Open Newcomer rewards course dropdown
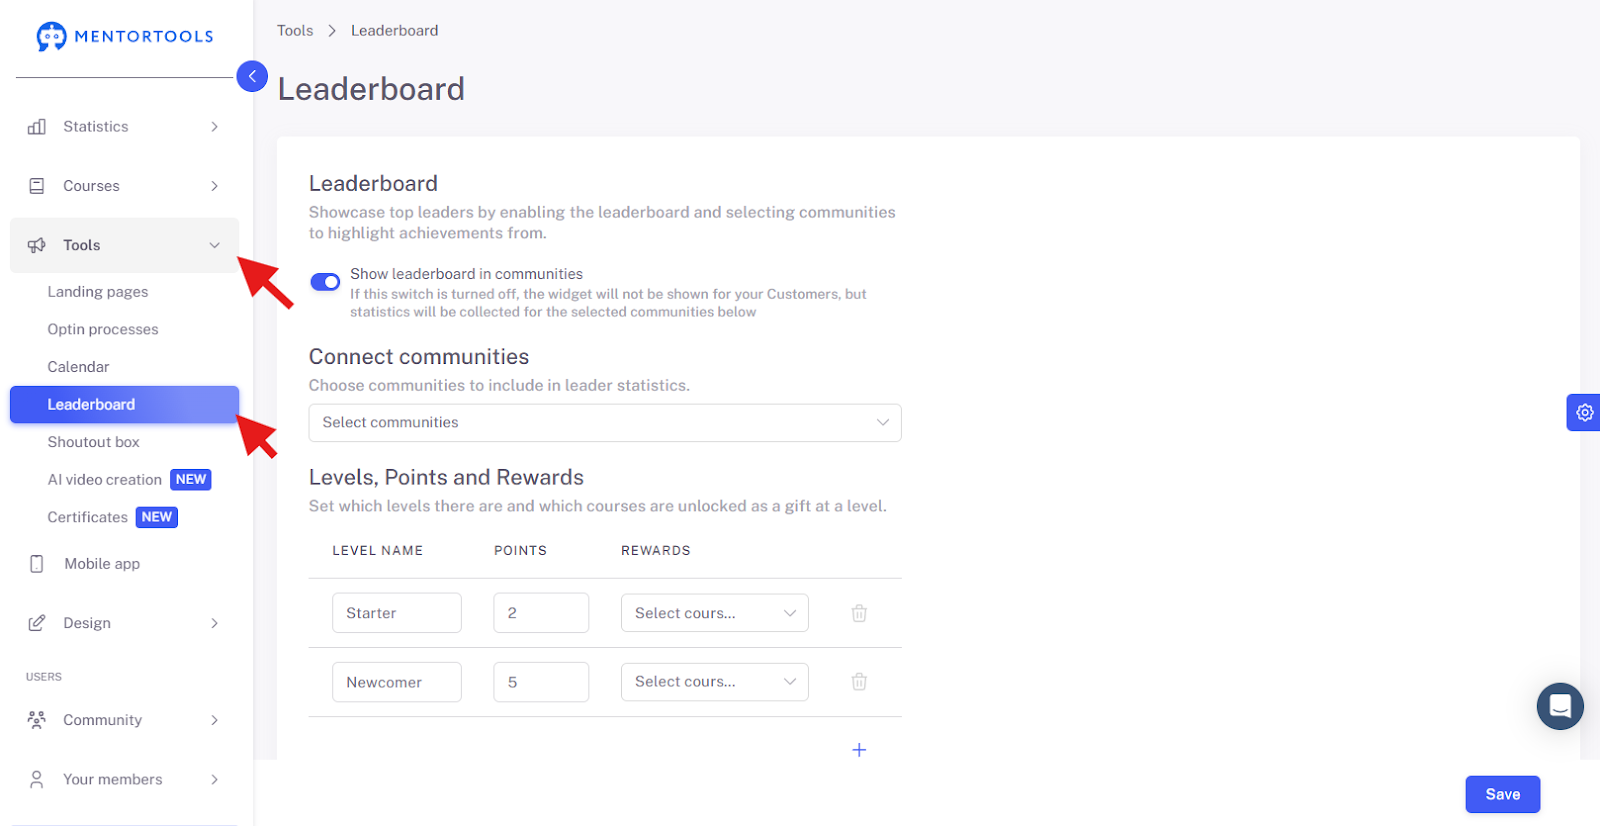 coord(715,682)
